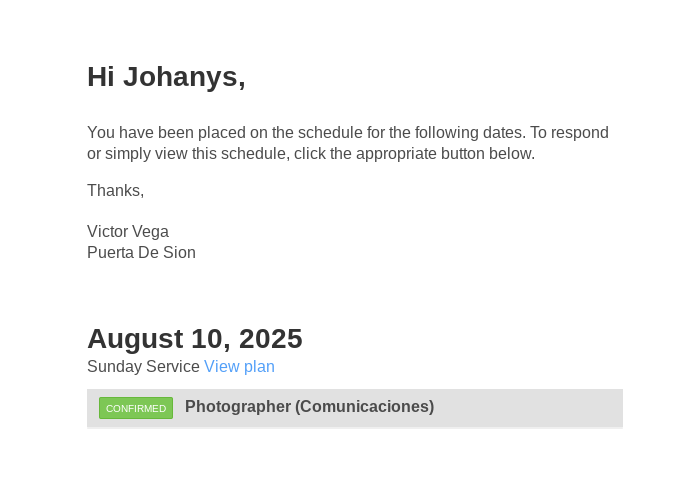The height and width of the screenshot is (488, 685).
Task: Click the Thanks, closing line
Action: coord(116,190)
